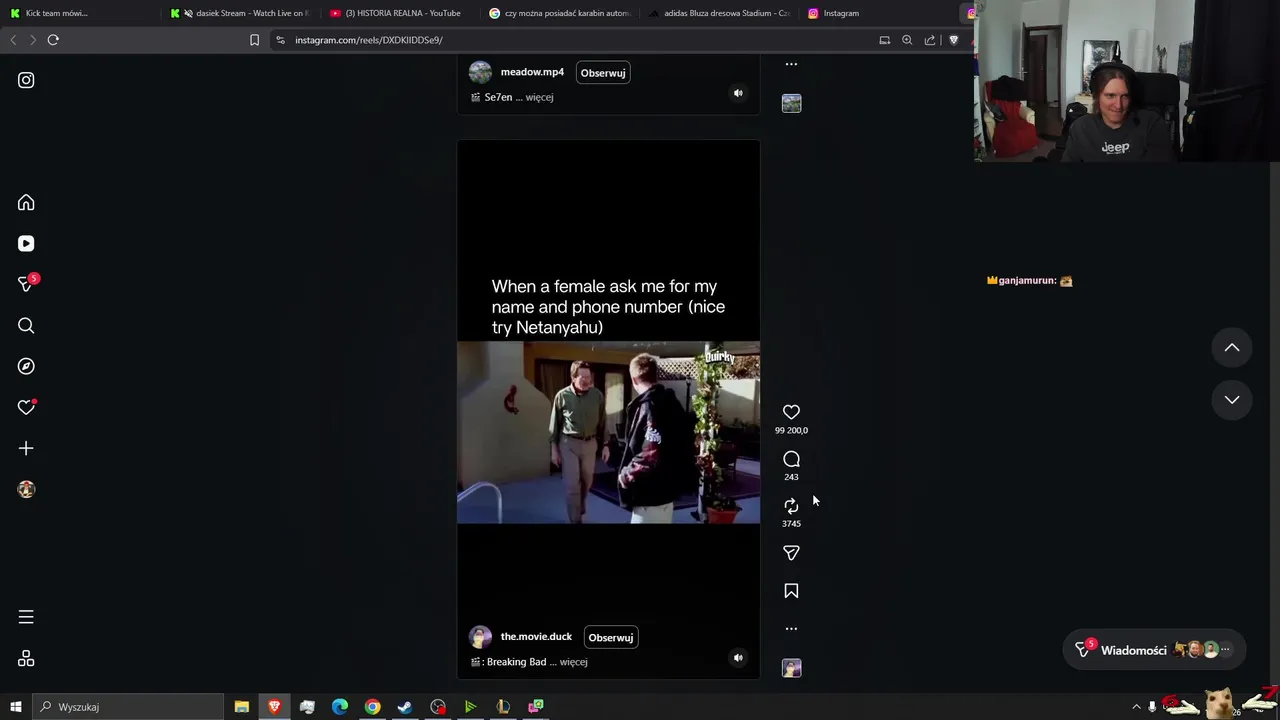Expand Breaking Bad caption with więcej
The width and height of the screenshot is (1280, 720).
[x=573, y=662]
